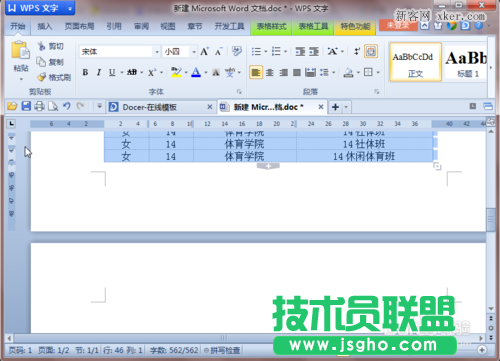Open the 插入 (Insert) ribbon tab
The width and height of the screenshot is (500, 361).
45,26
